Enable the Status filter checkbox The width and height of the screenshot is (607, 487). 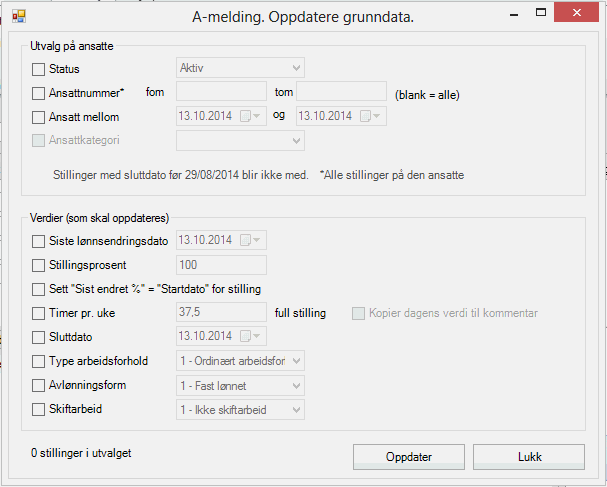[x=39, y=69]
